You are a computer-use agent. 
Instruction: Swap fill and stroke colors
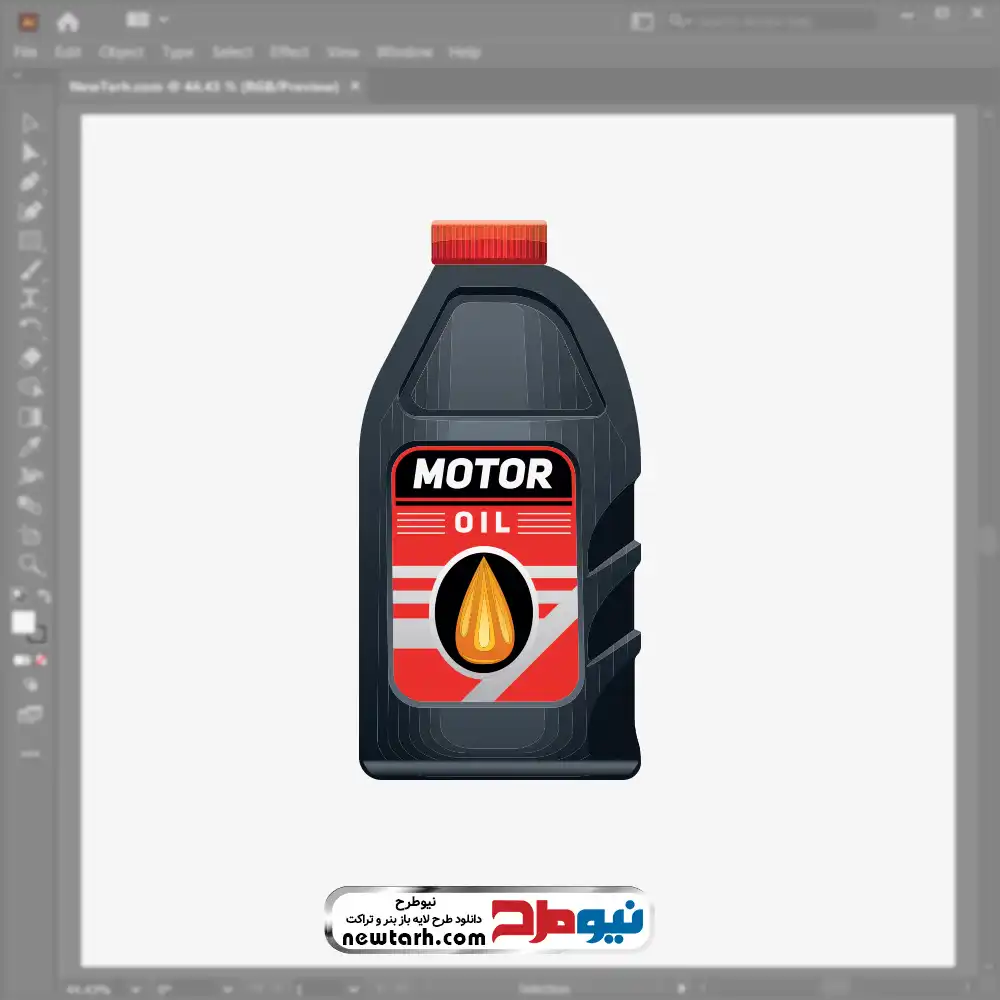click(43, 597)
